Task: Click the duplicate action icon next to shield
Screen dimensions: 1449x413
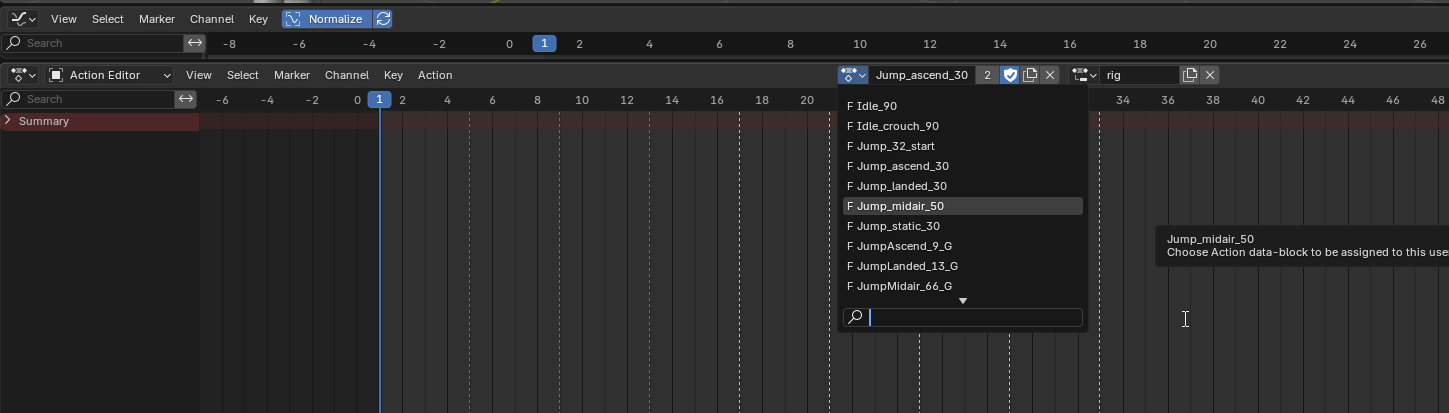Action: pyautogui.click(x=1030, y=75)
